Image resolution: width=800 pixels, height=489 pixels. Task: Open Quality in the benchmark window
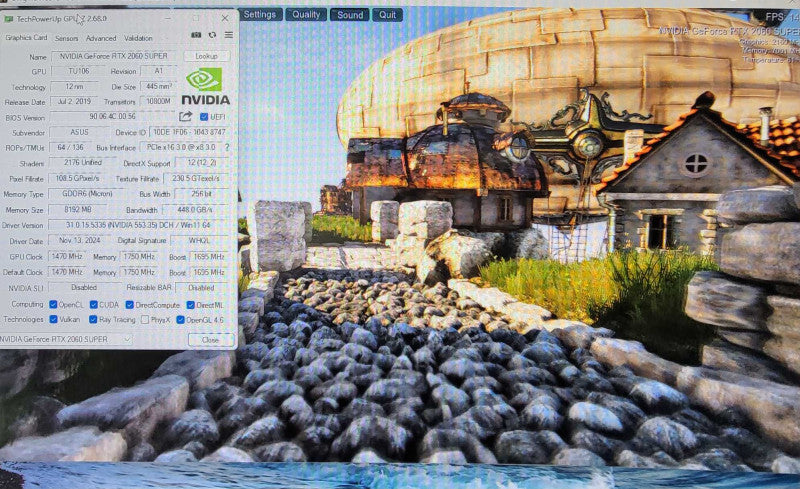click(x=306, y=14)
